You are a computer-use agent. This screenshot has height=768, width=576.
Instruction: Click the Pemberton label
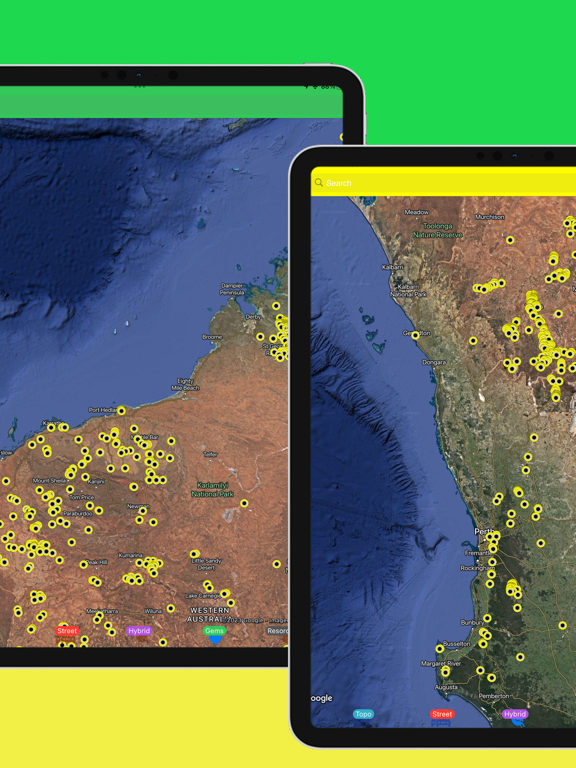pos(494,696)
